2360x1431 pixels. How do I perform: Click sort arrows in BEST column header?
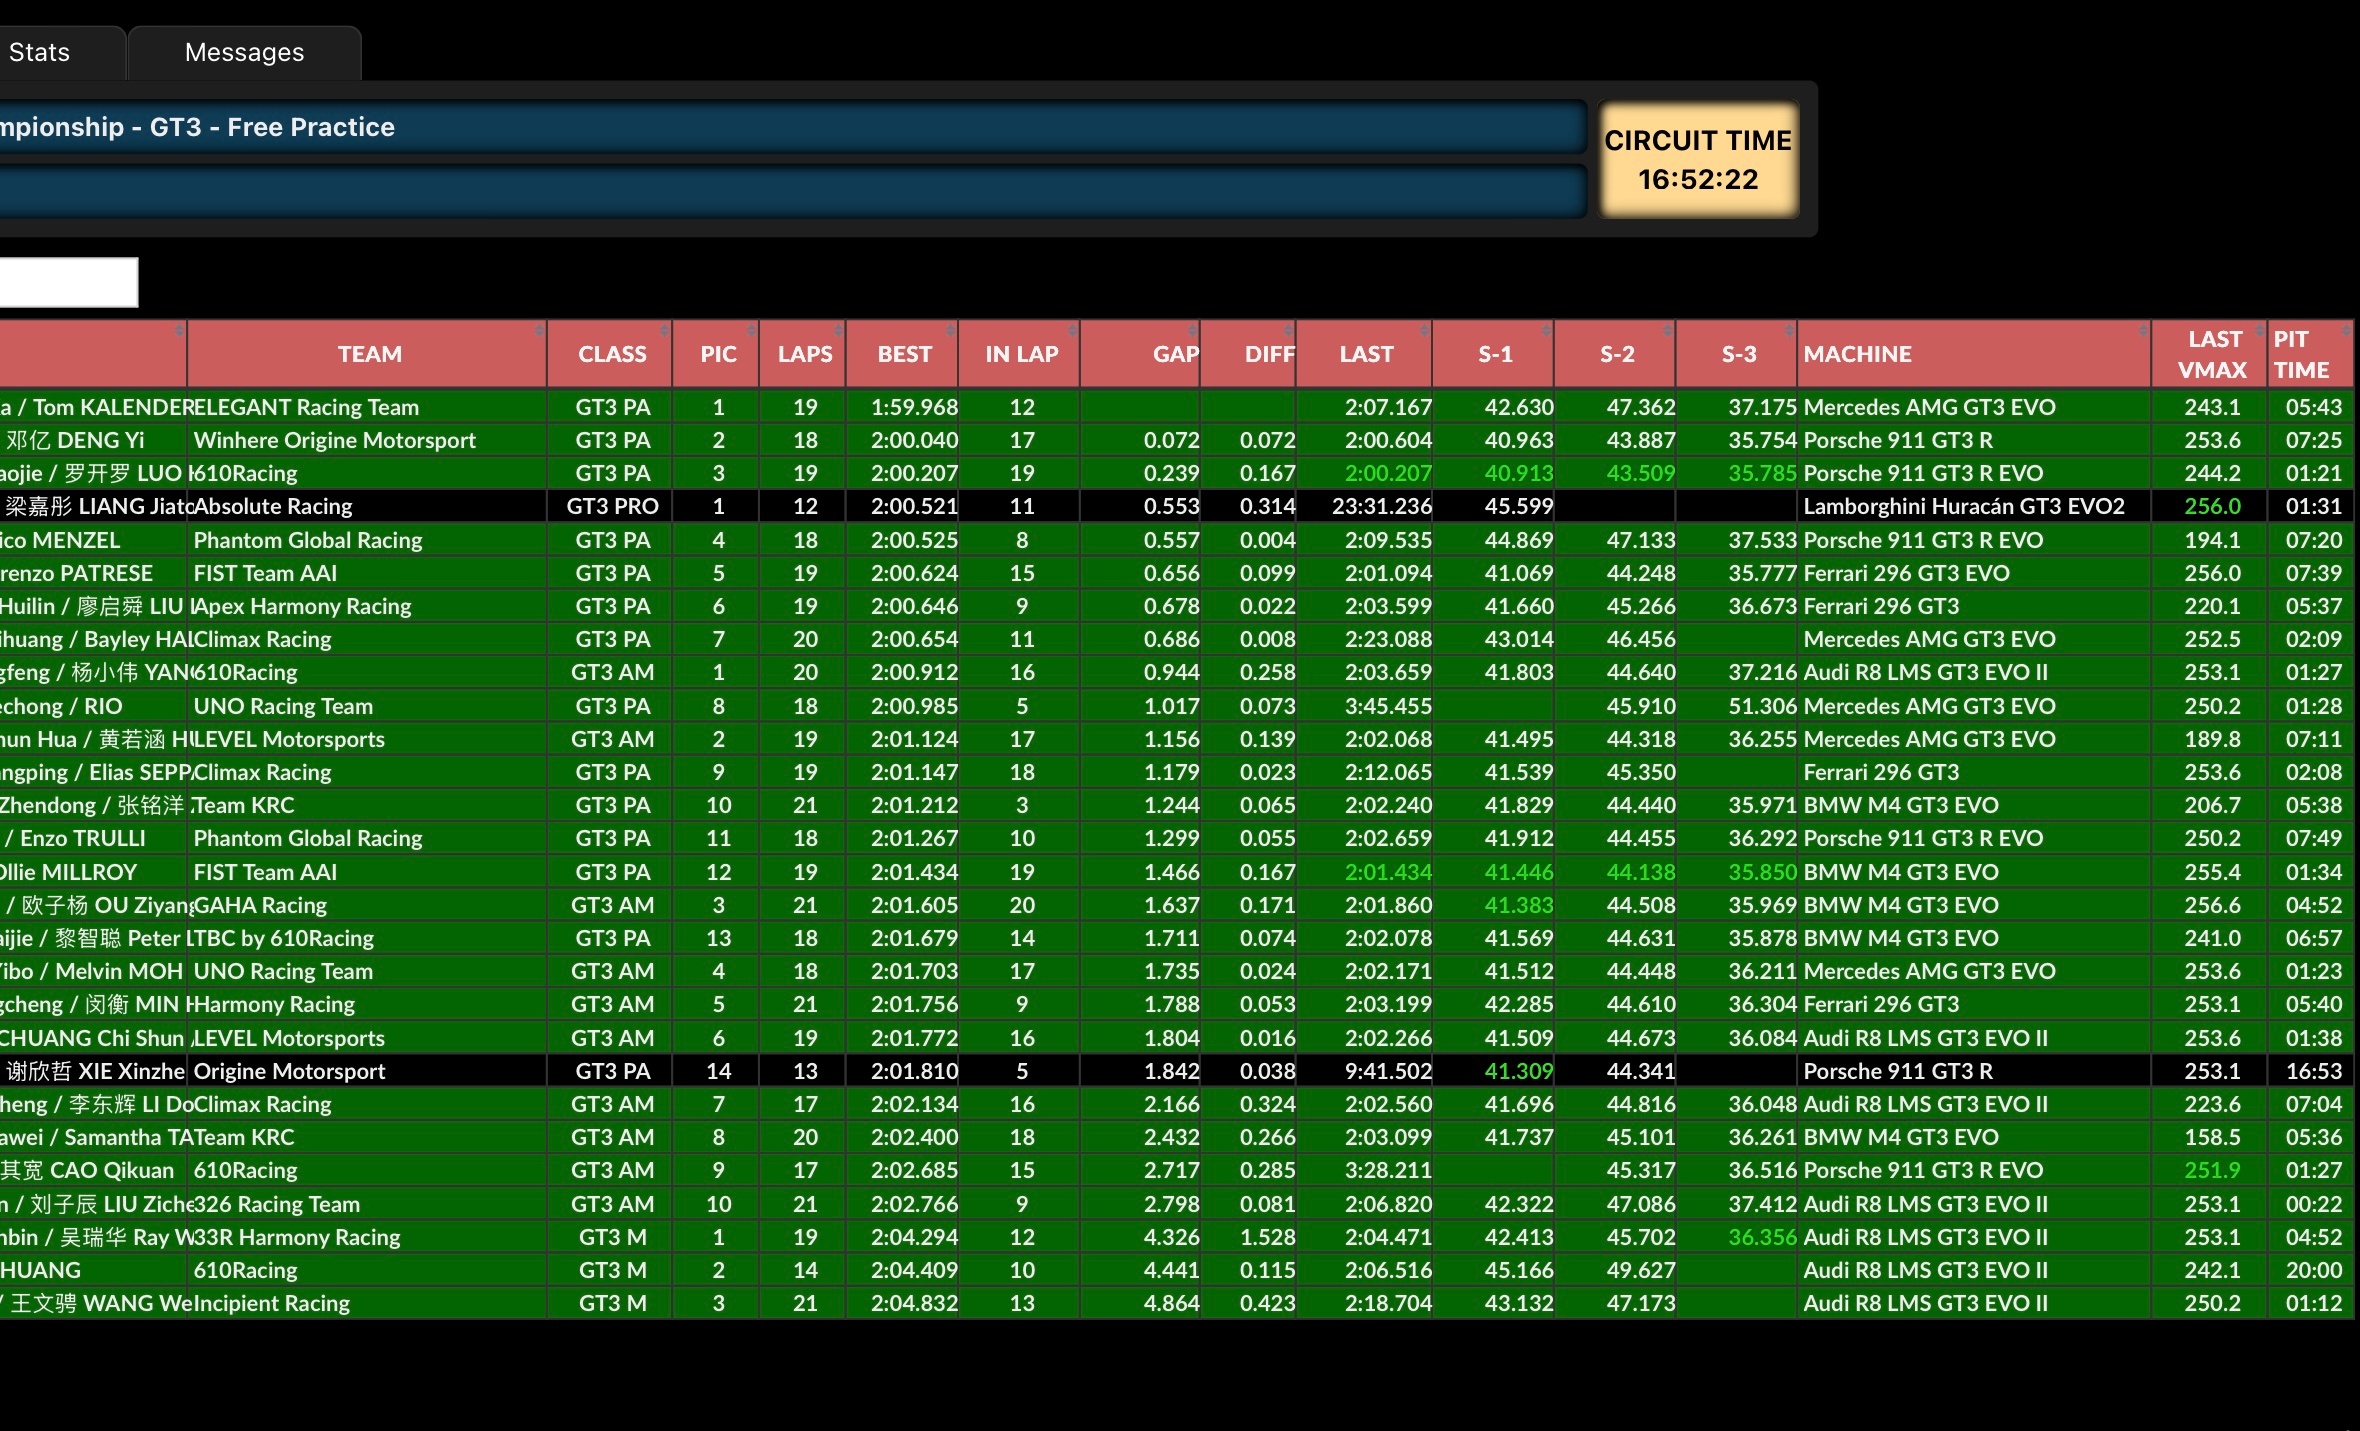point(950,330)
